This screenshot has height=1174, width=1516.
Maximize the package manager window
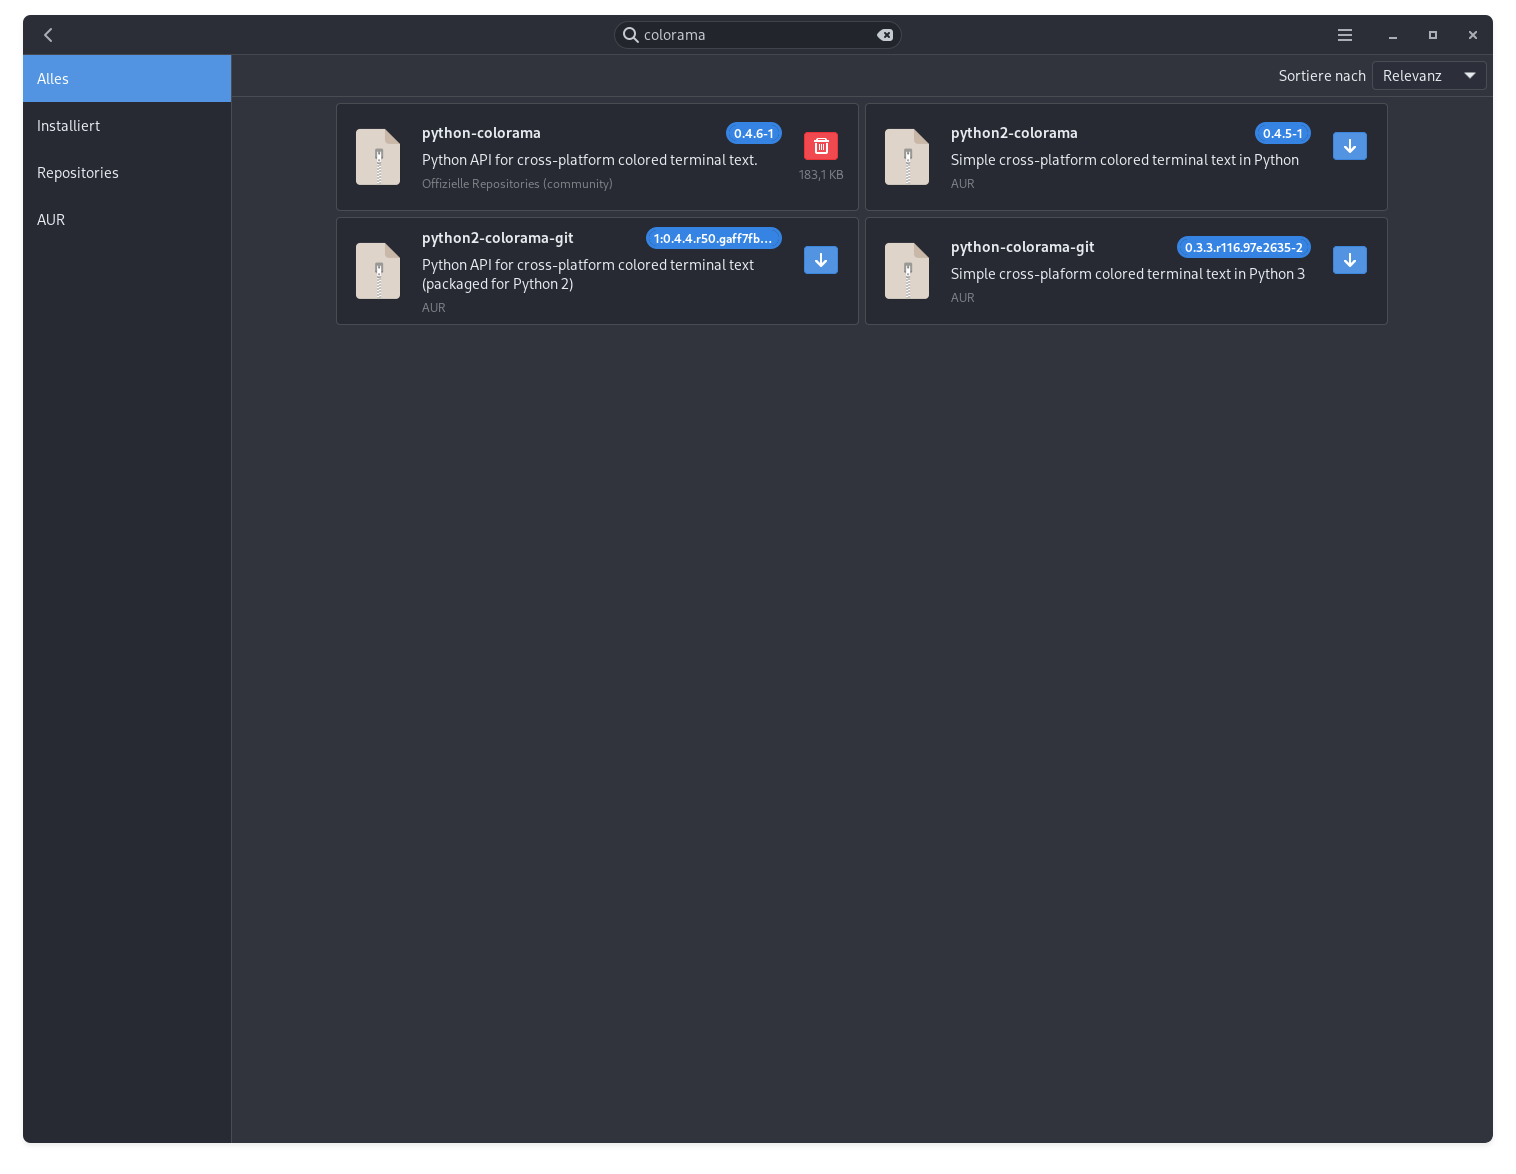click(x=1432, y=35)
